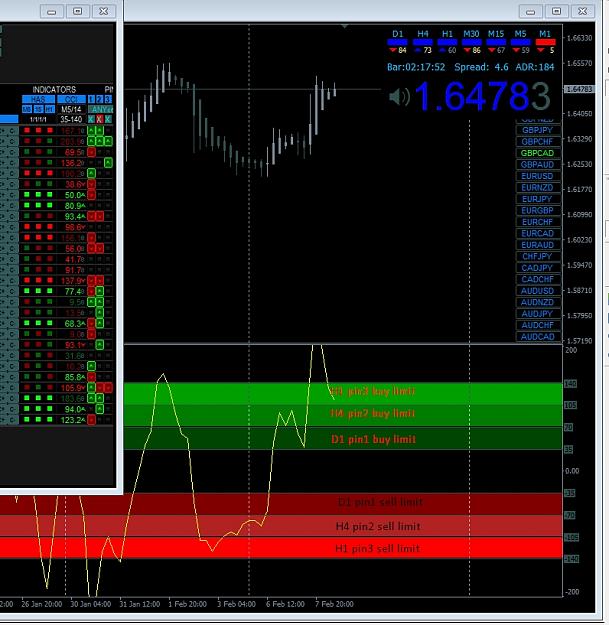Toggle pin 2 button in dashboard header
The width and height of the screenshot is (609, 625).
(99, 99)
